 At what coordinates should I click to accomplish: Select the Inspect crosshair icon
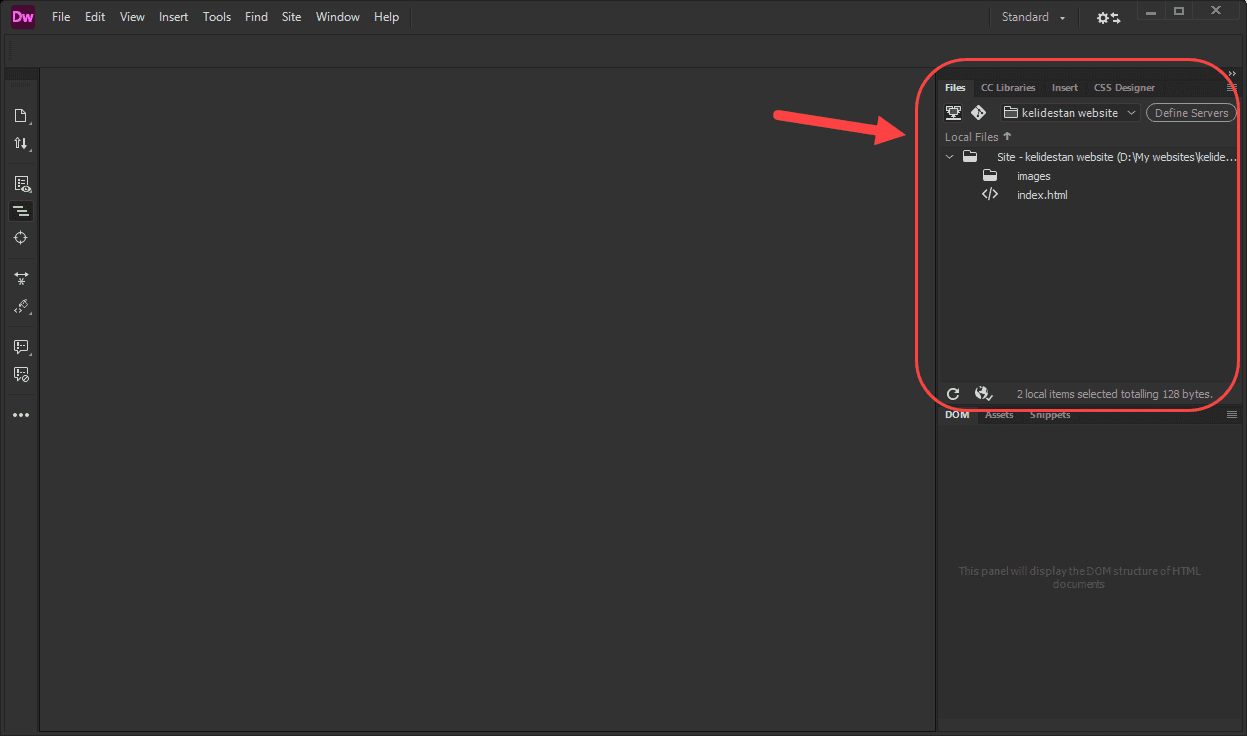21,238
